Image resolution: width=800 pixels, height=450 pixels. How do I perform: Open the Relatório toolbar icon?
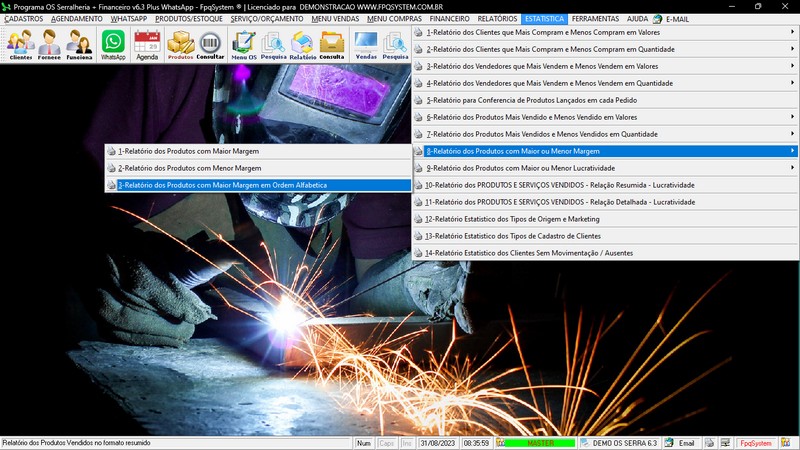pos(303,45)
